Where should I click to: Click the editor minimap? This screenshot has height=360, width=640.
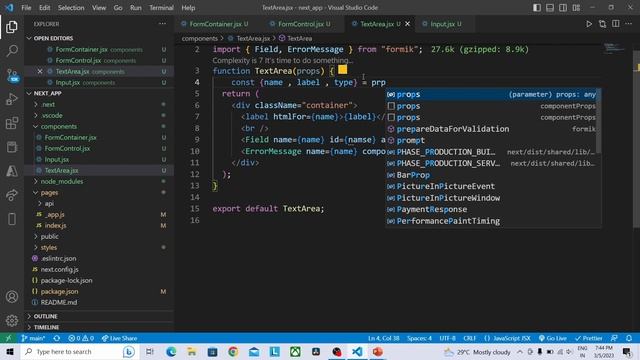(614, 48)
